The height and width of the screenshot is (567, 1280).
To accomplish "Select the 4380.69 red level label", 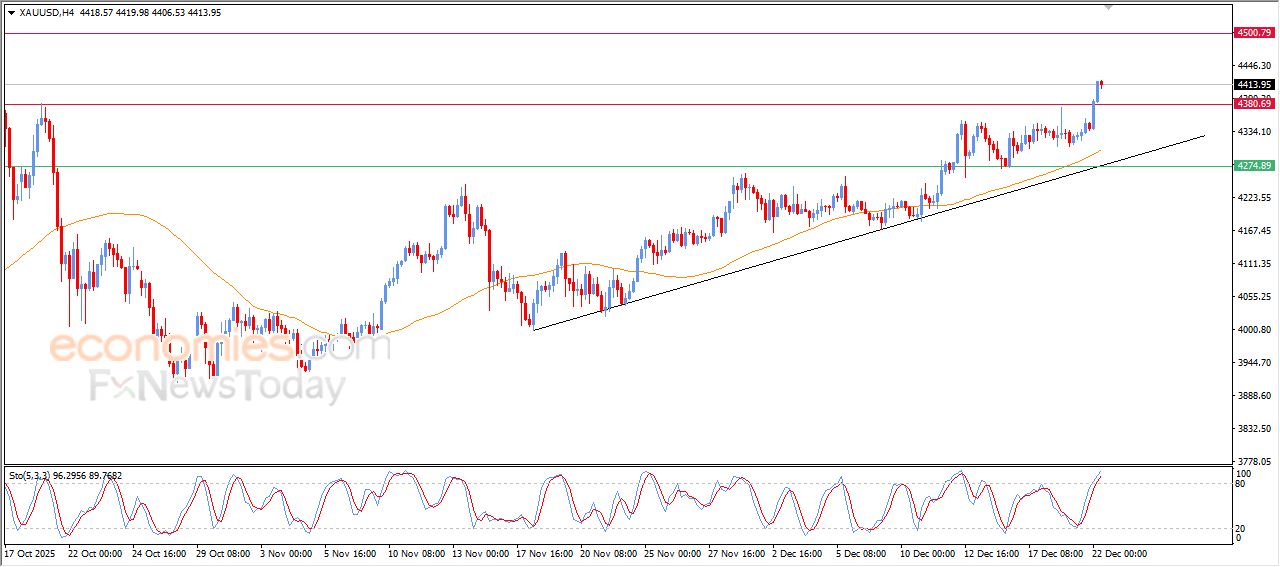I will pyautogui.click(x=1253, y=104).
